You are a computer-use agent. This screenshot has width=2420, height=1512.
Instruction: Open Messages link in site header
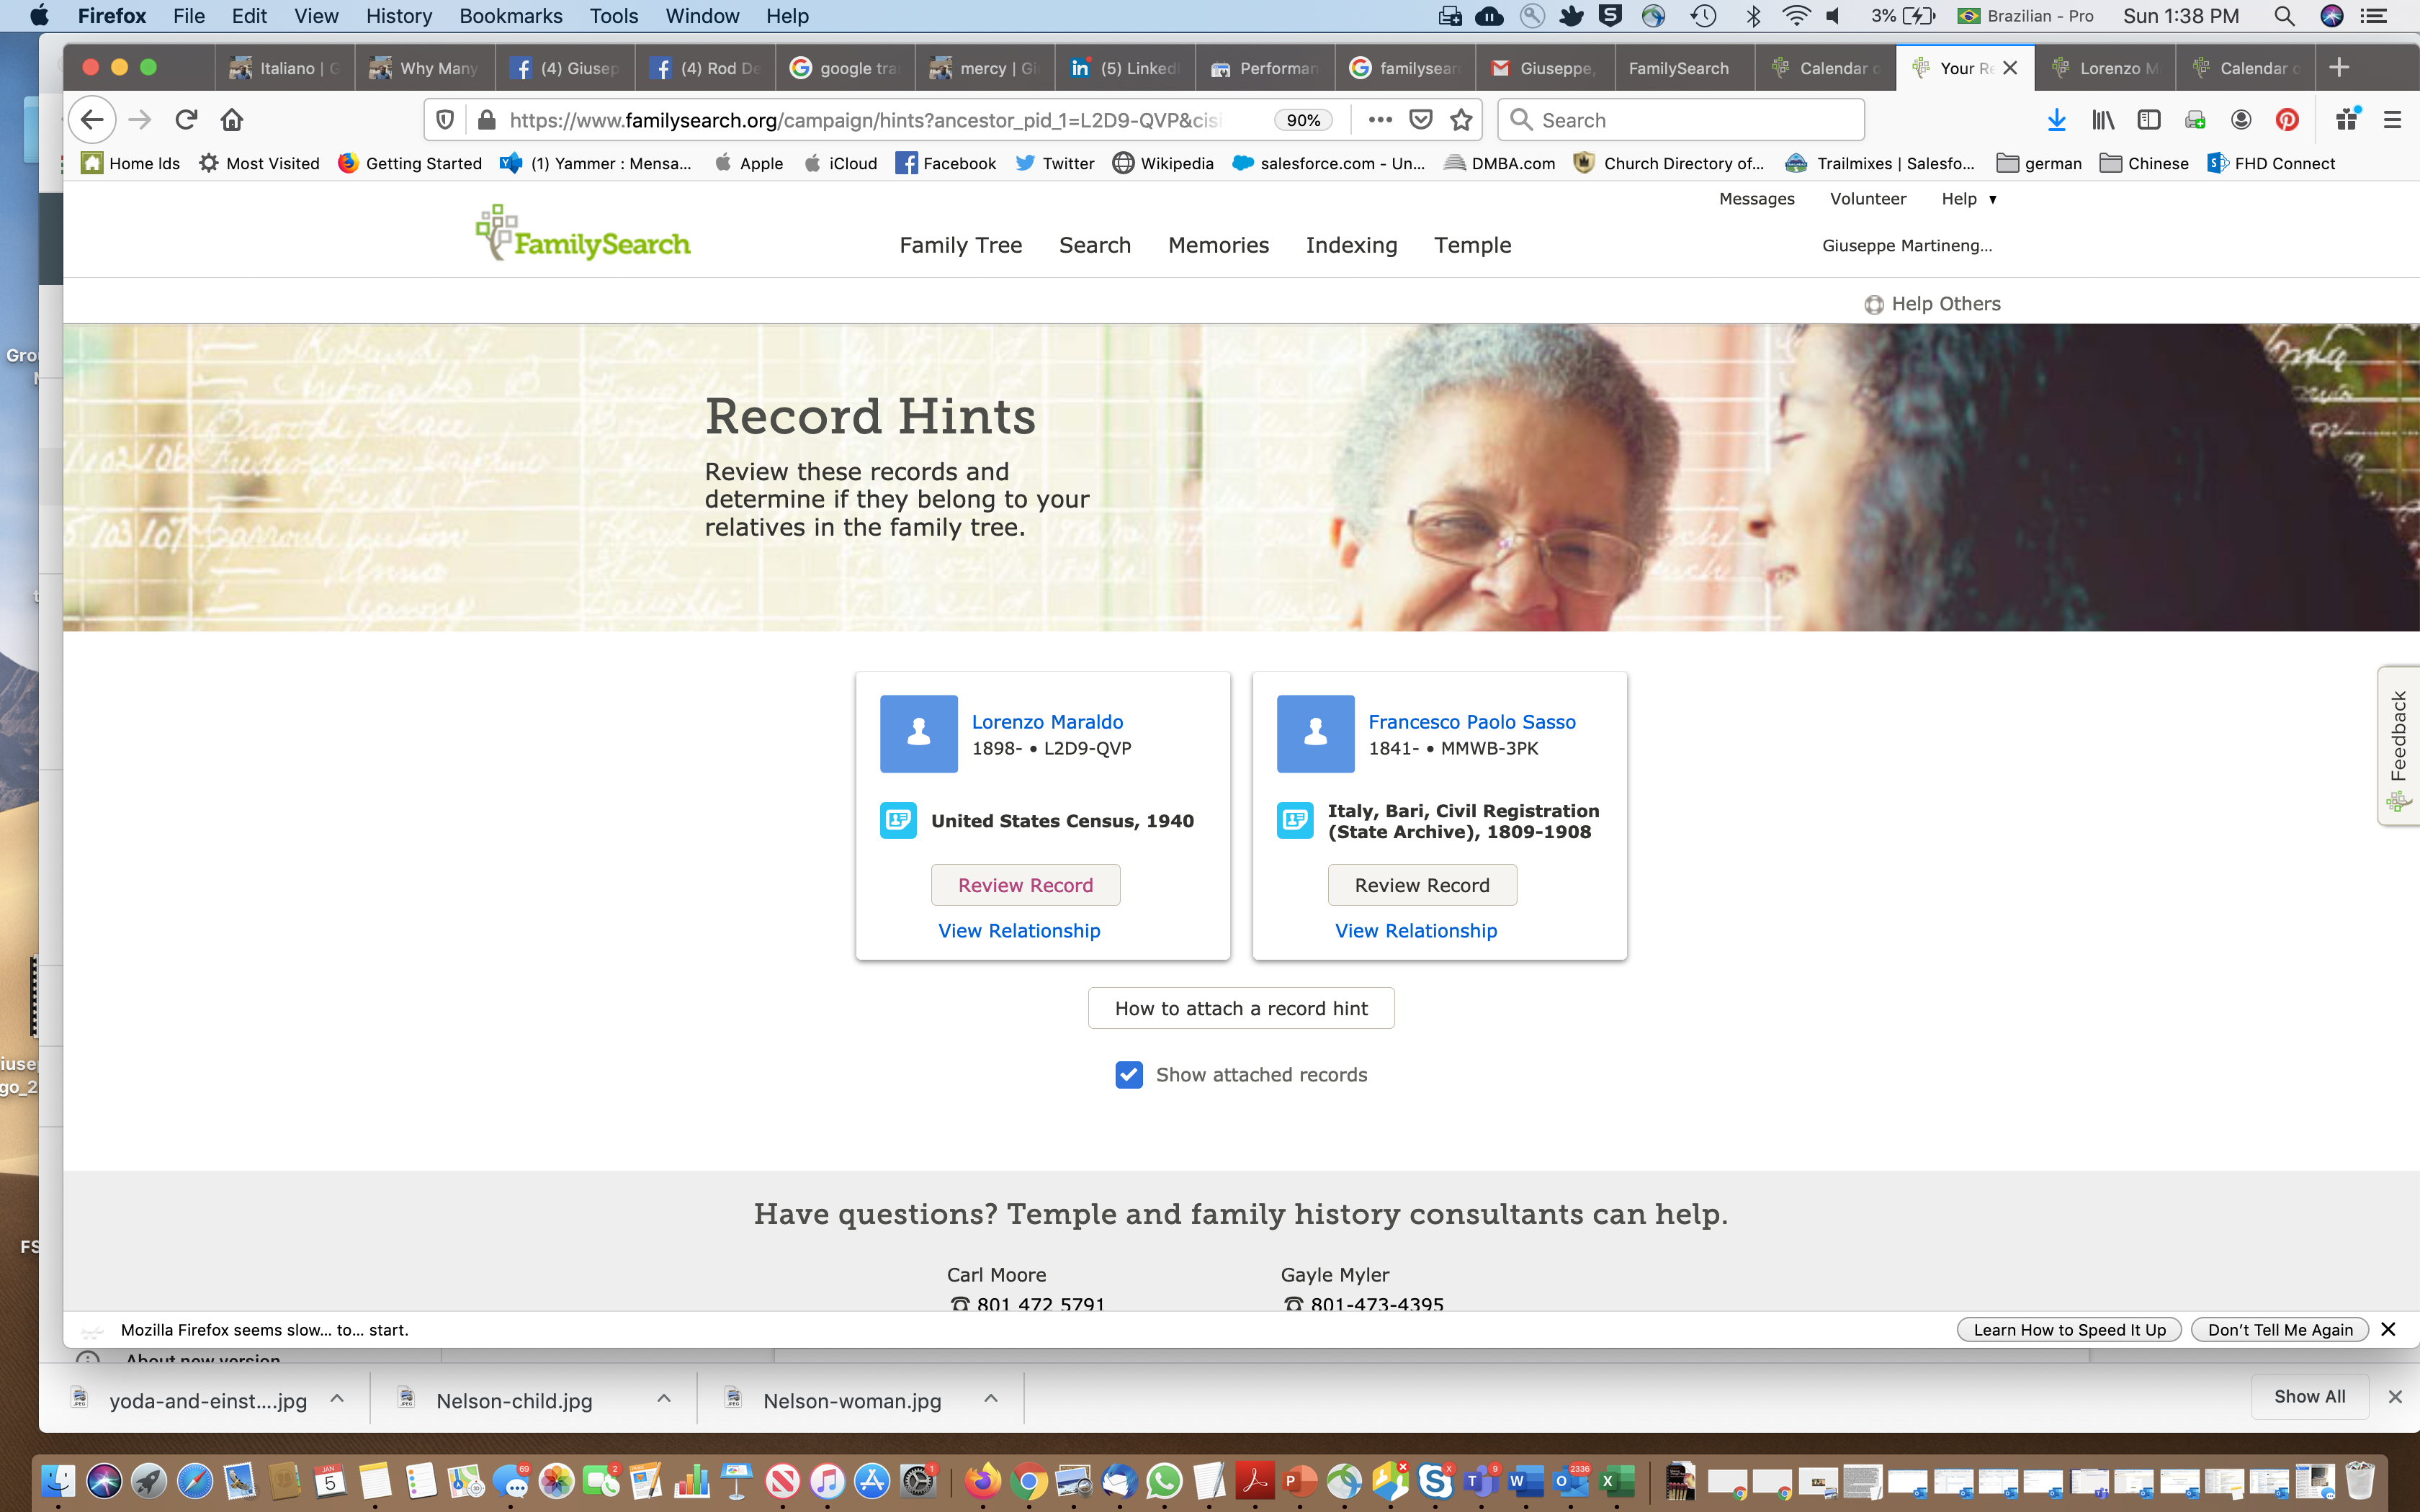pos(1756,199)
